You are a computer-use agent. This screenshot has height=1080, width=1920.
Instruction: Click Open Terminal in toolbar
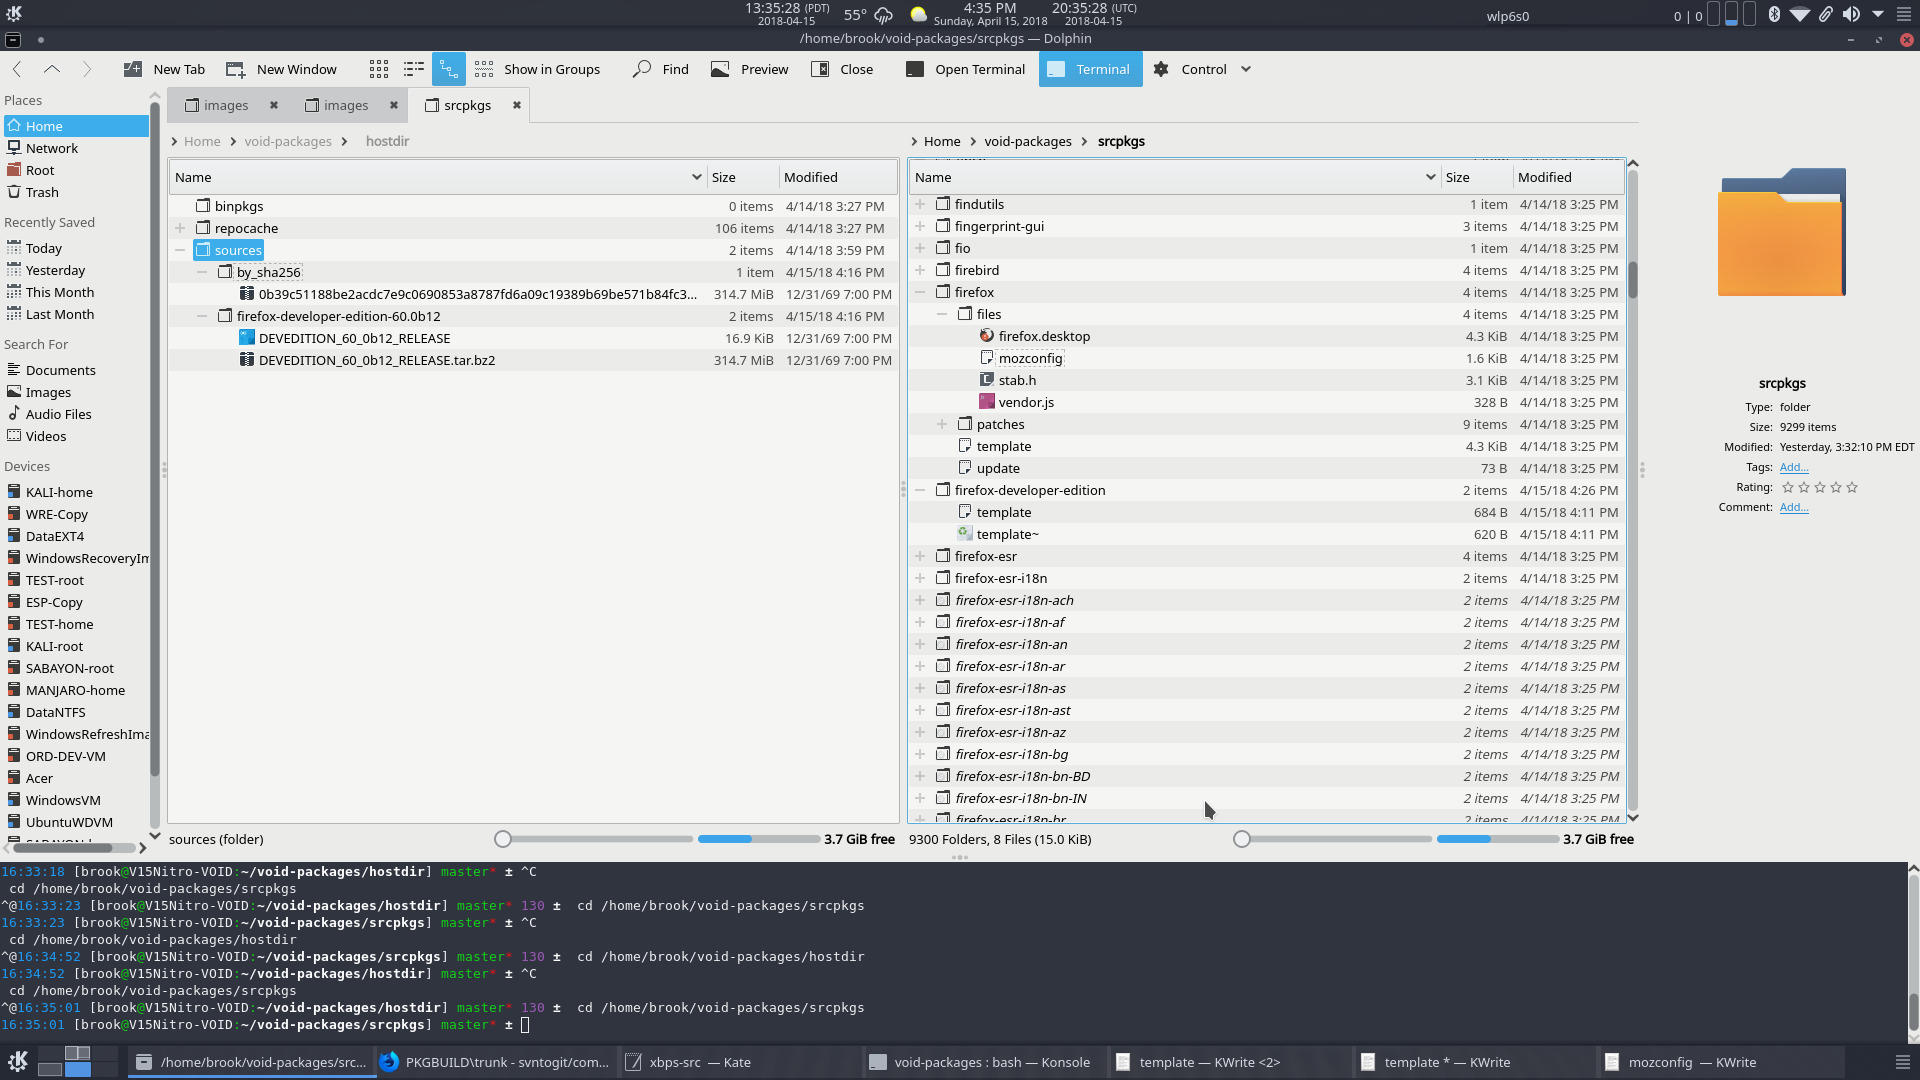966,69
